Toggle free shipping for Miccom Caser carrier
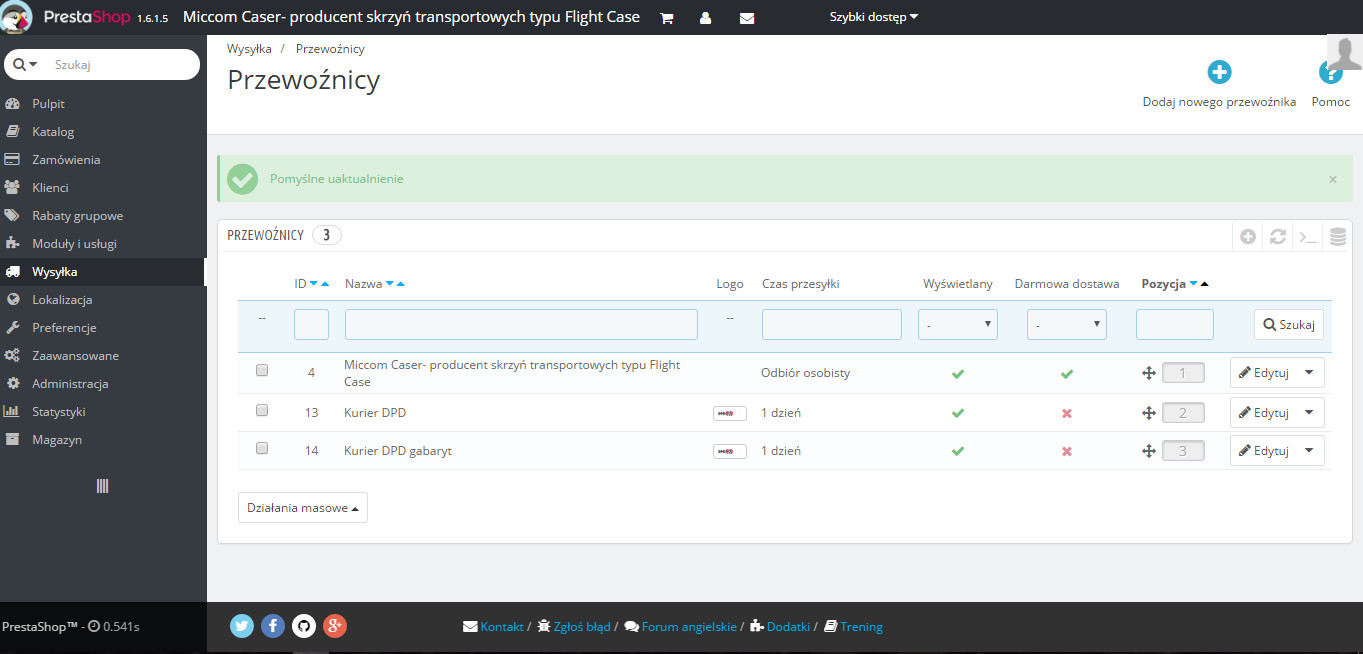The height and width of the screenshot is (654, 1363). tap(1066, 373)
